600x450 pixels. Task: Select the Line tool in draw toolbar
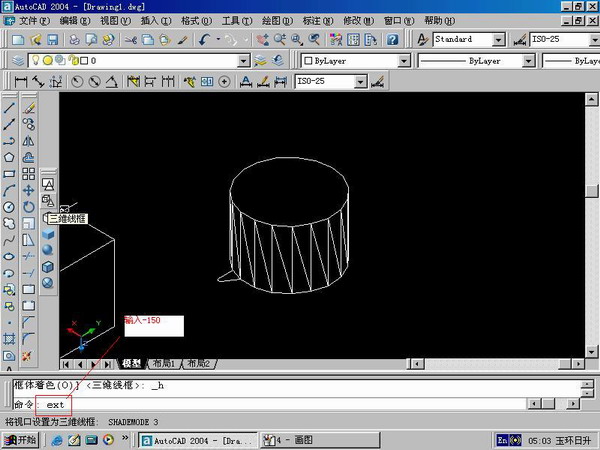coord(9,107)
